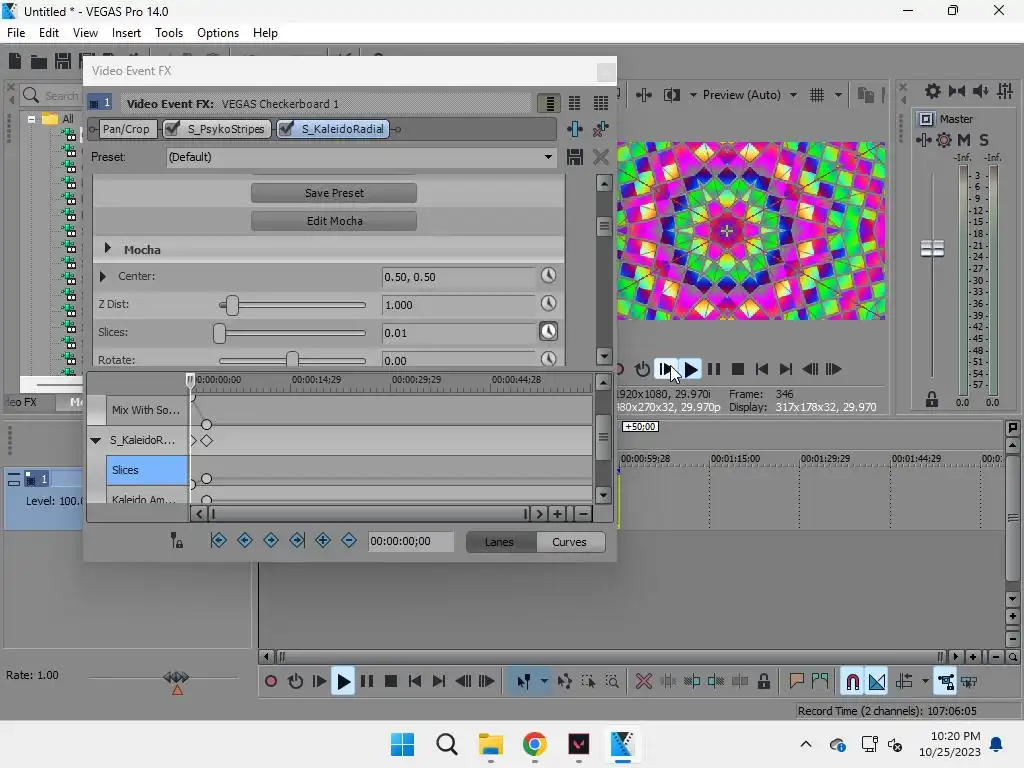Open Chrome from the taskbar
The image size is (1024, 768).
[534, 744]
